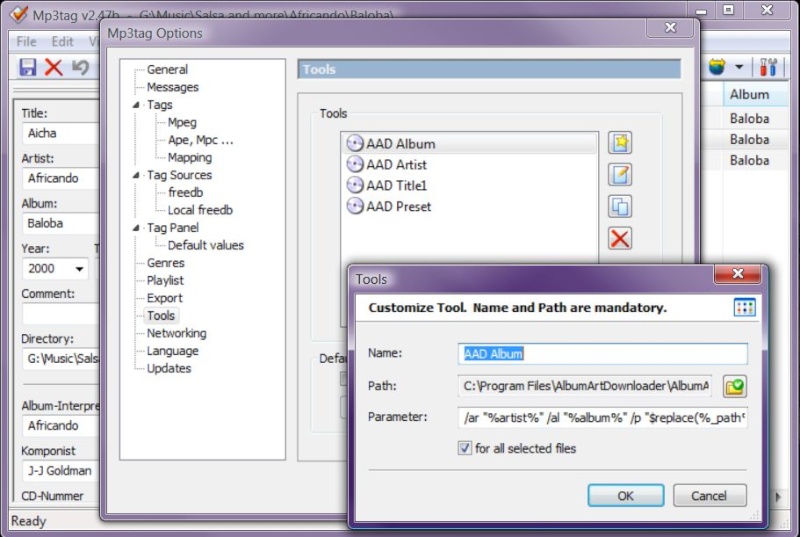Click the Parameter input field
The width and height of the screenshot is (800, 537).
[603, 418]
